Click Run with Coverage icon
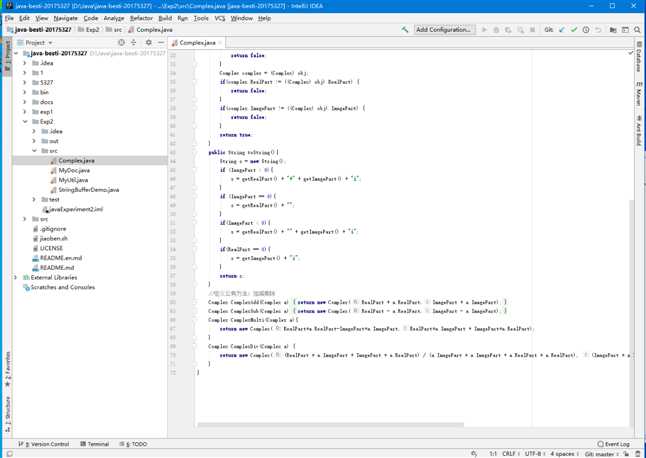 click(508, 30)
